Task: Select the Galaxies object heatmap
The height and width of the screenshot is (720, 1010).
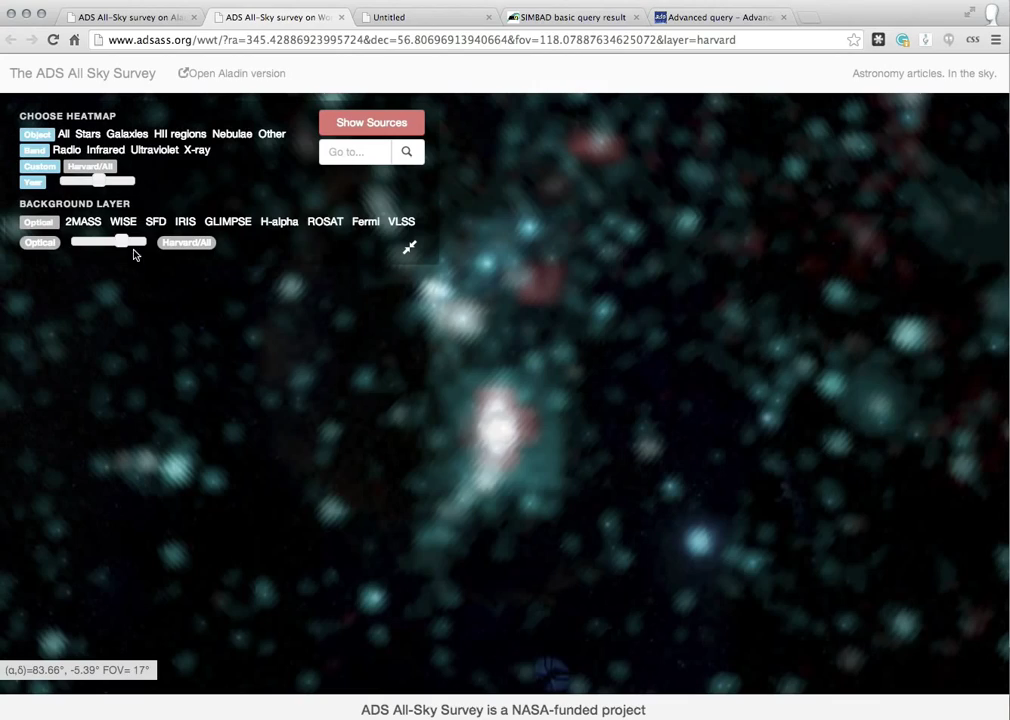Action: [x=127, y=134]
